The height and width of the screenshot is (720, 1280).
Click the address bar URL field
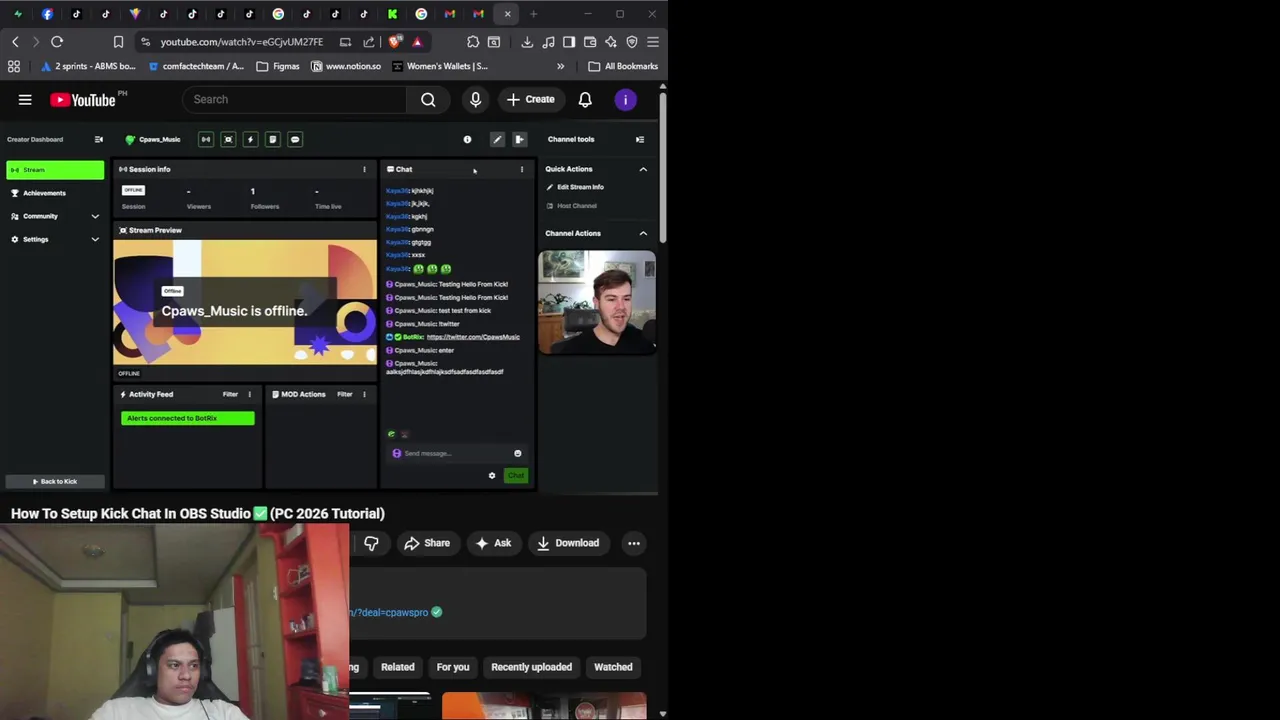click(242, 42)
